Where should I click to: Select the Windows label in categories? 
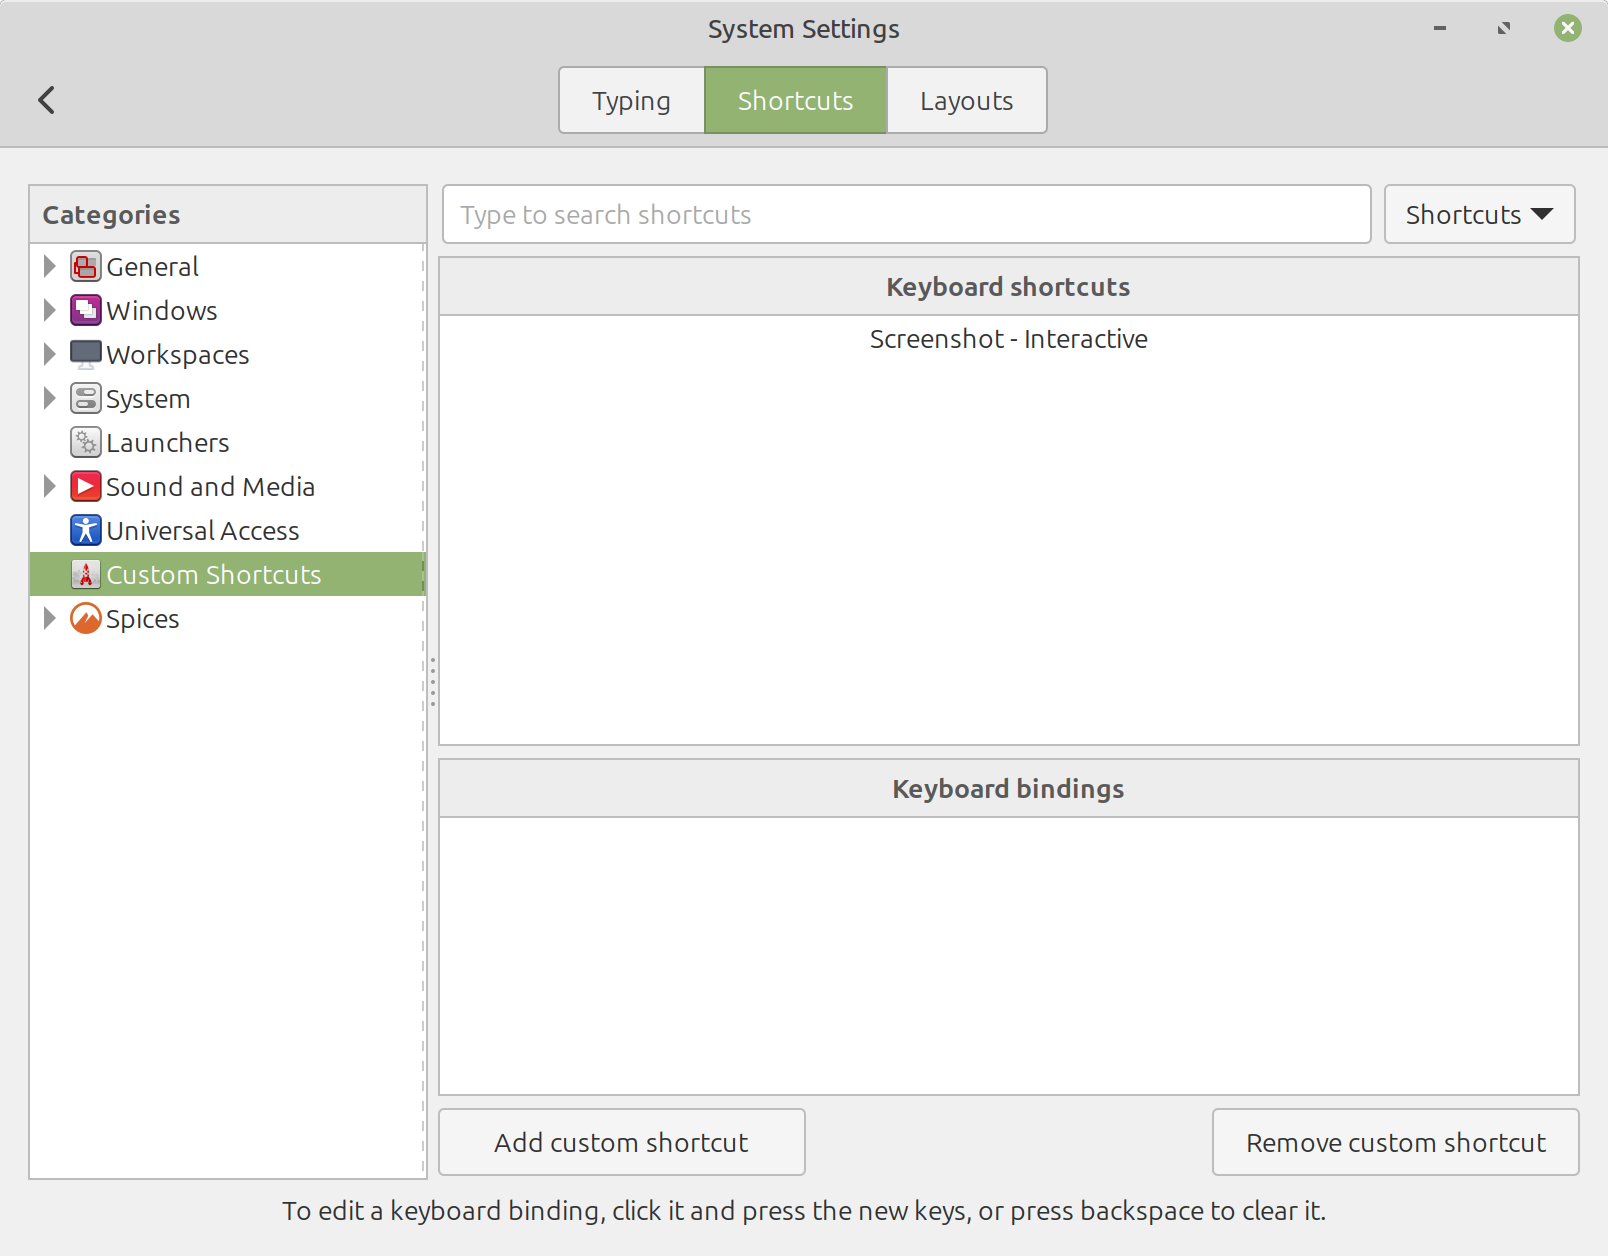(161, 311)
